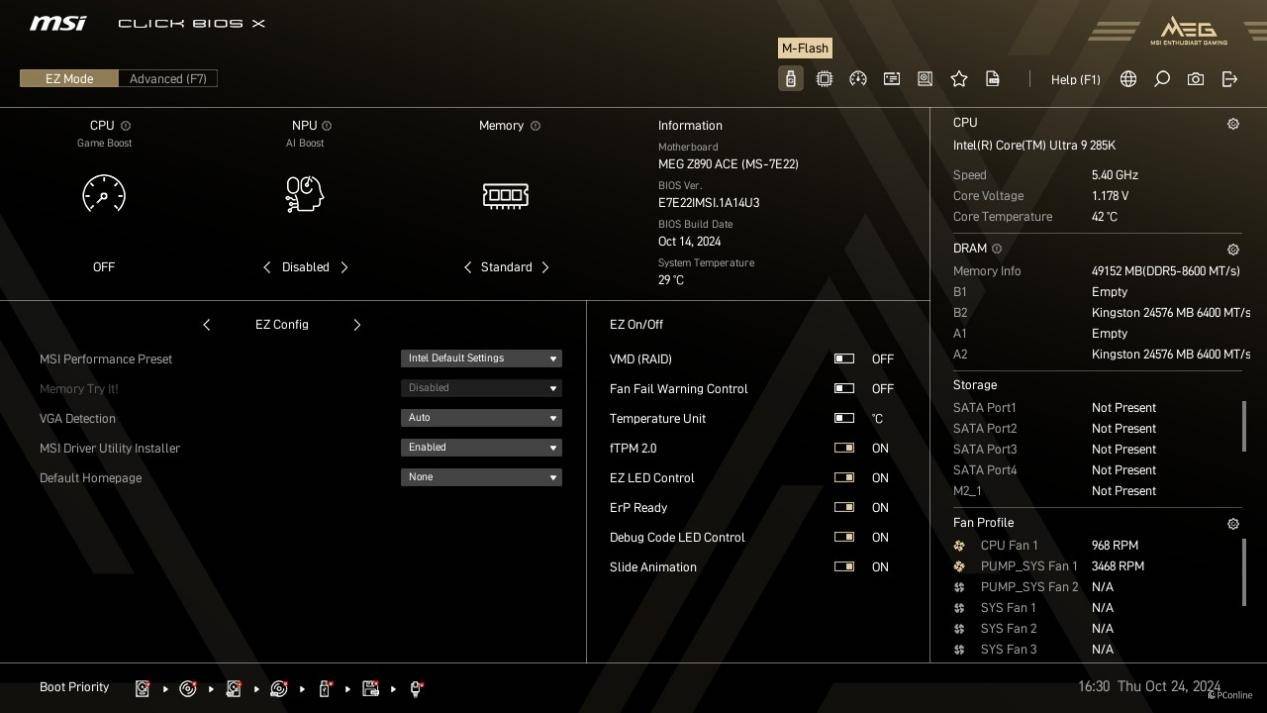Click the CPU chip icon in top toolbar
This screenshot has width=1267, height=713.
tap(824, 79)
